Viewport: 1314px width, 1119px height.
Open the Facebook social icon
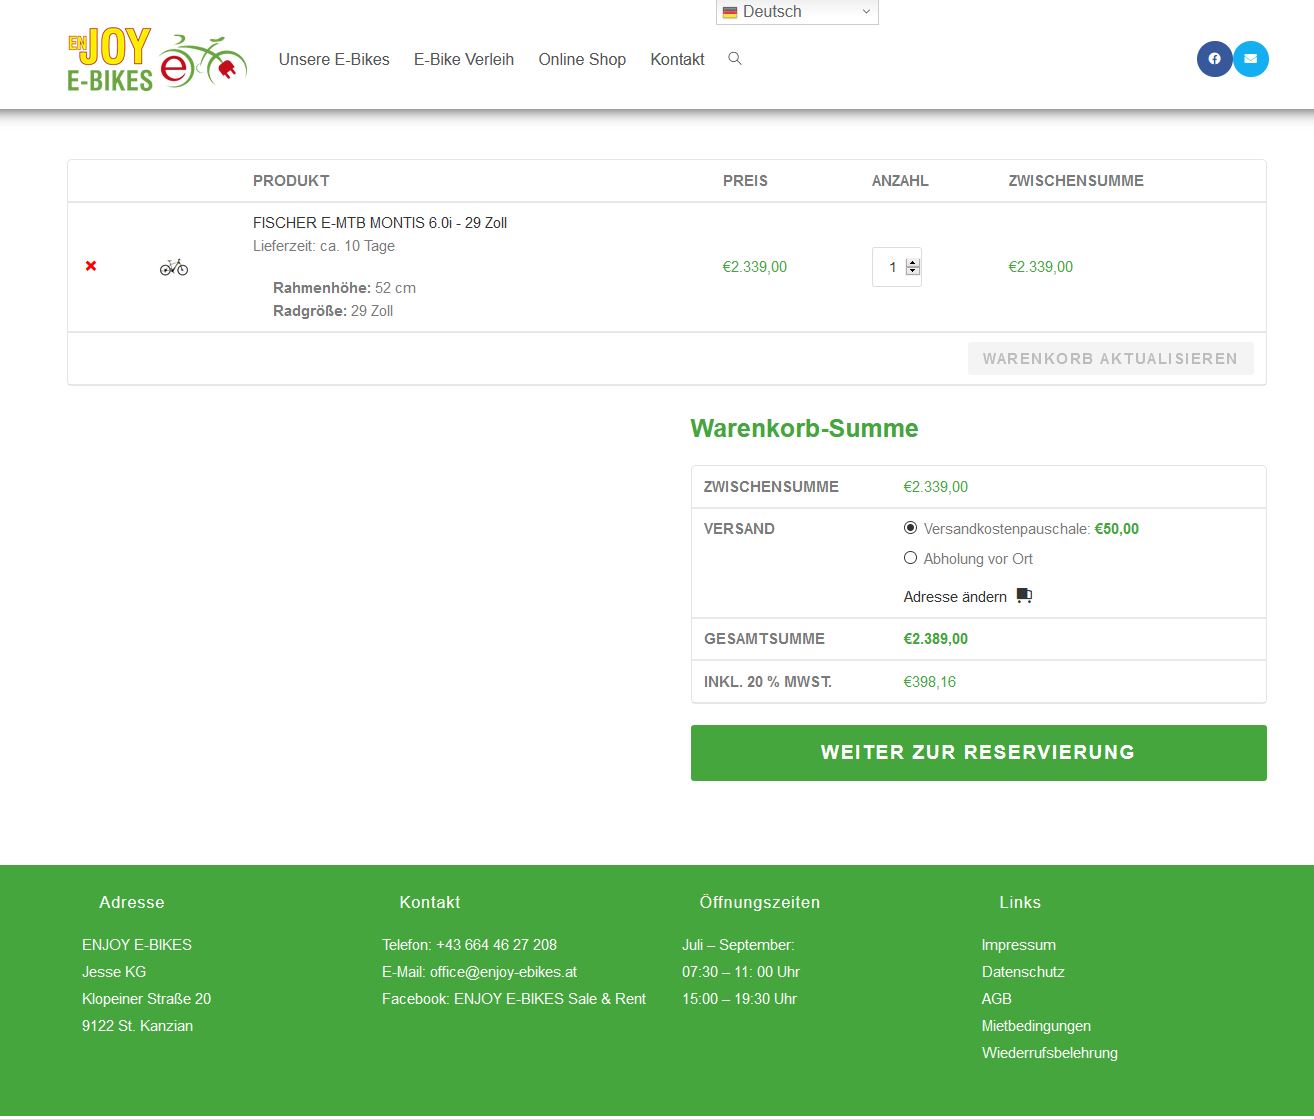coord(1214,59)
